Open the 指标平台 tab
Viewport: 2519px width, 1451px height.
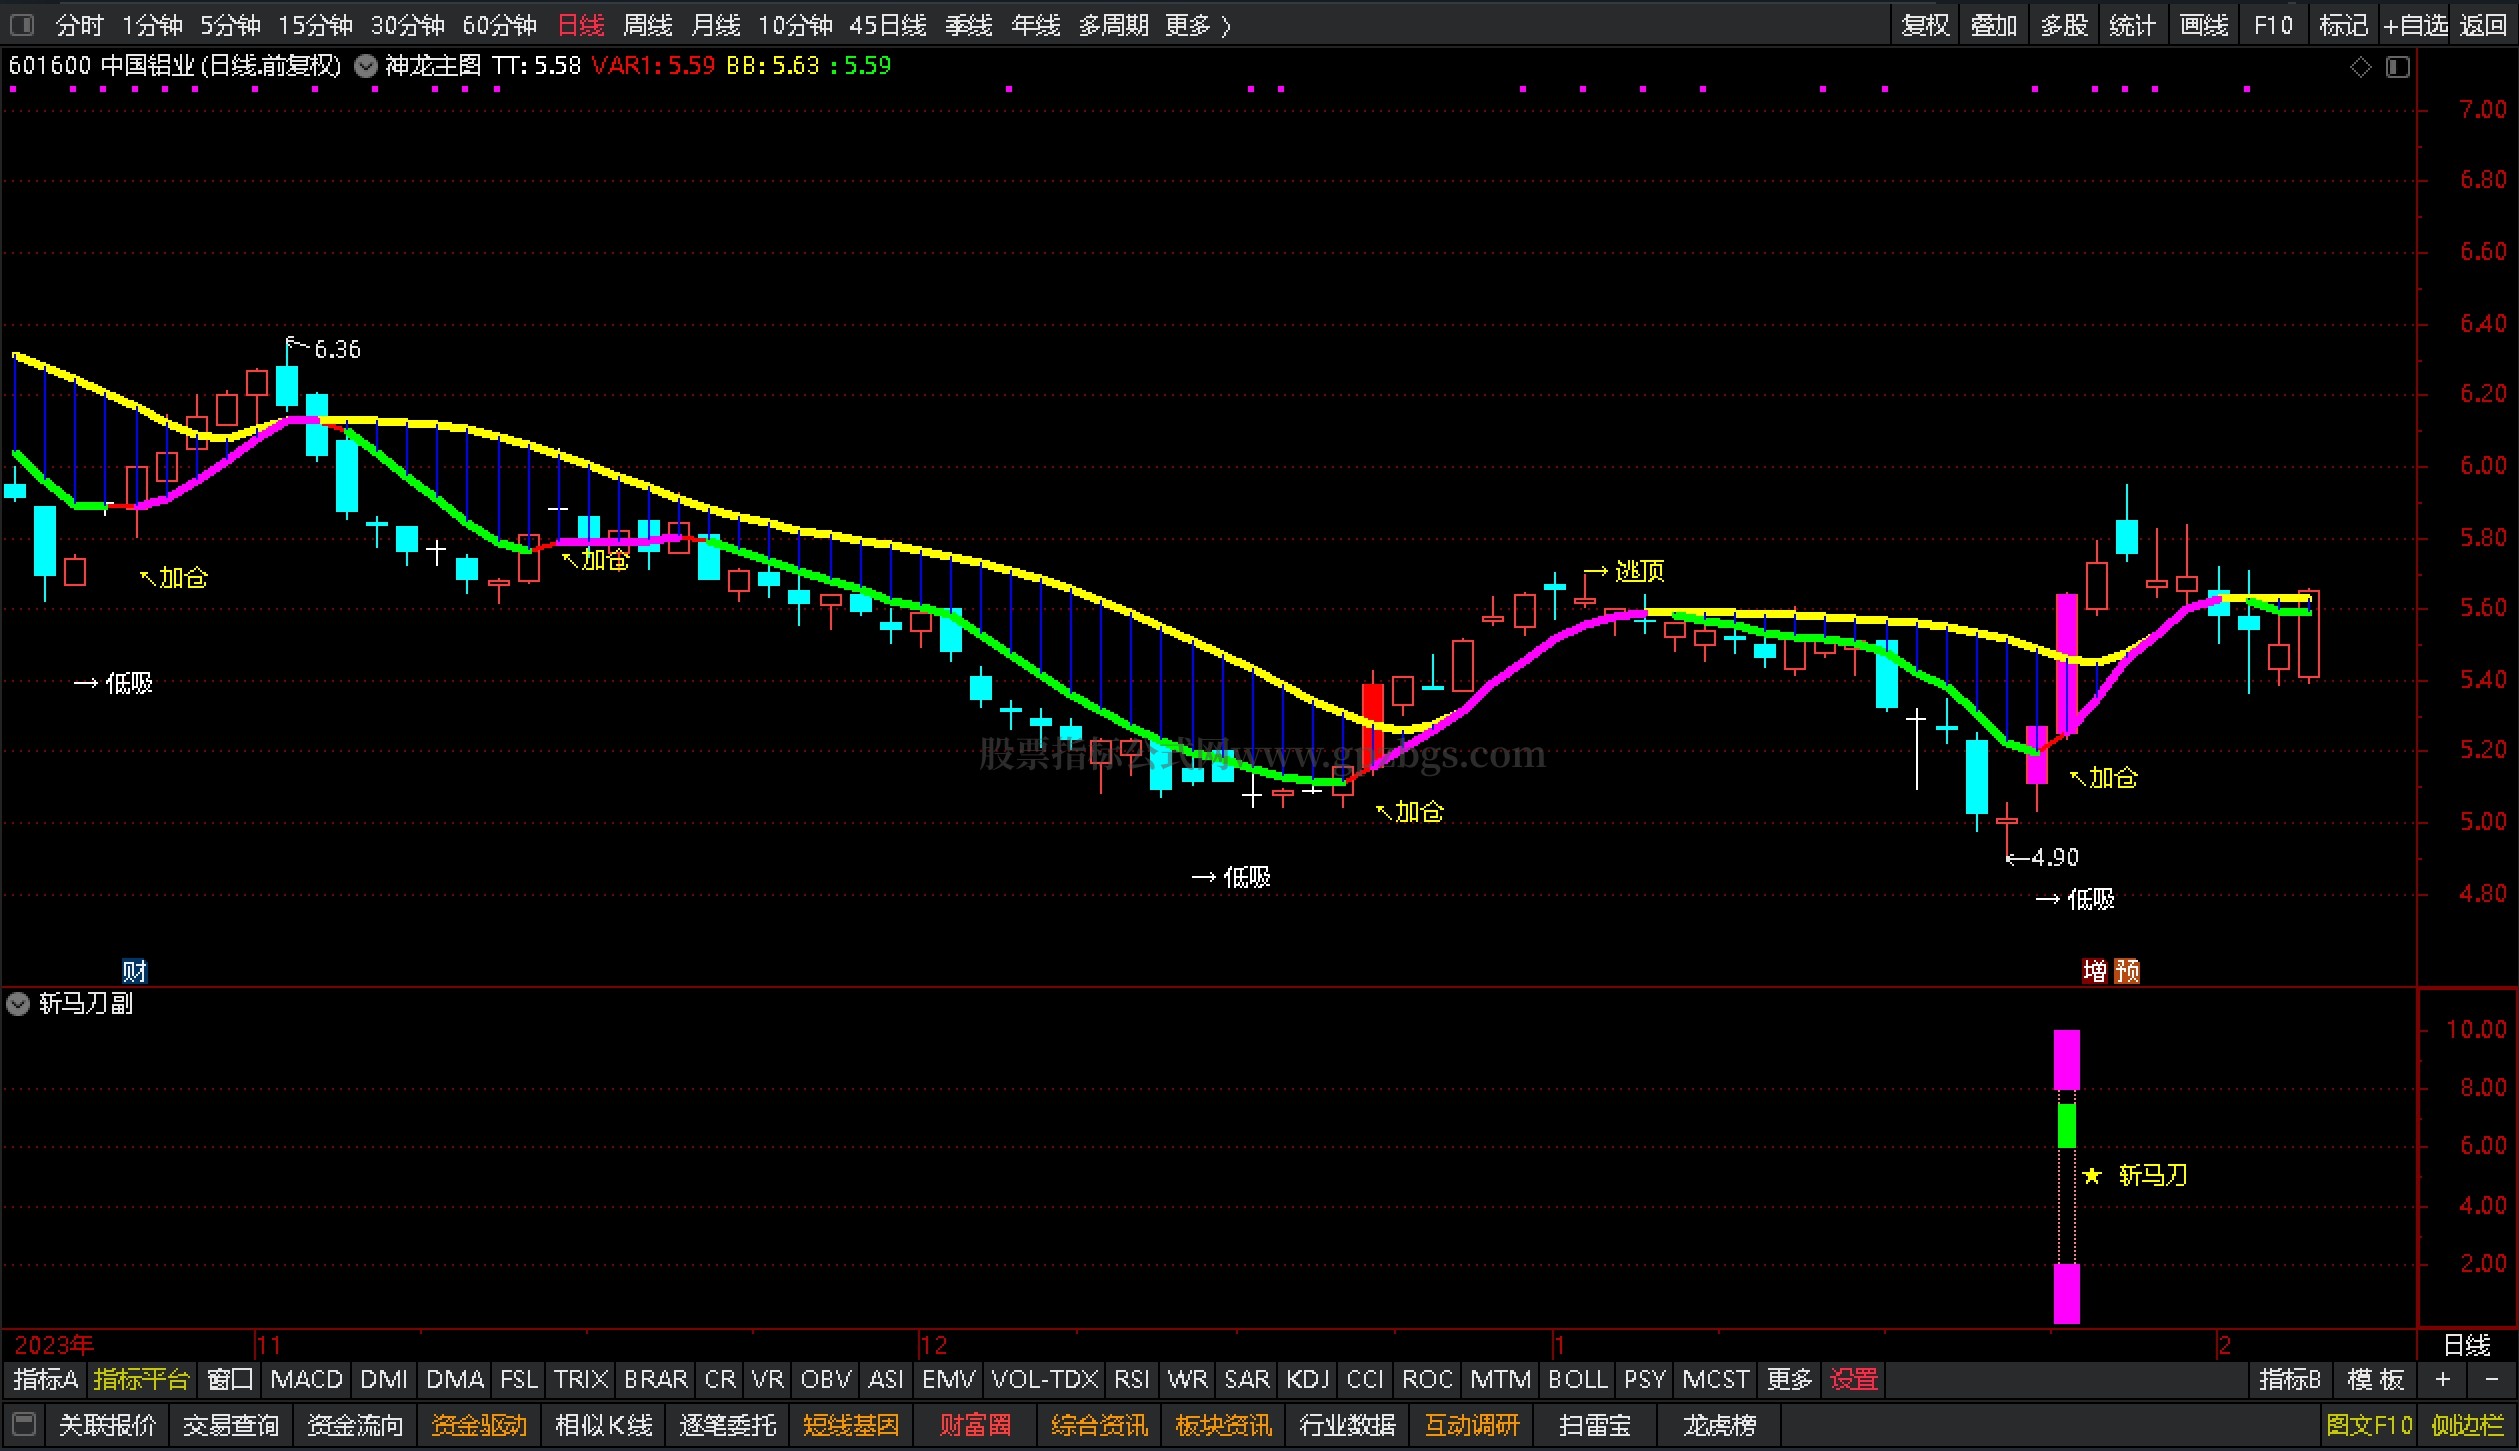(141, 1379)
